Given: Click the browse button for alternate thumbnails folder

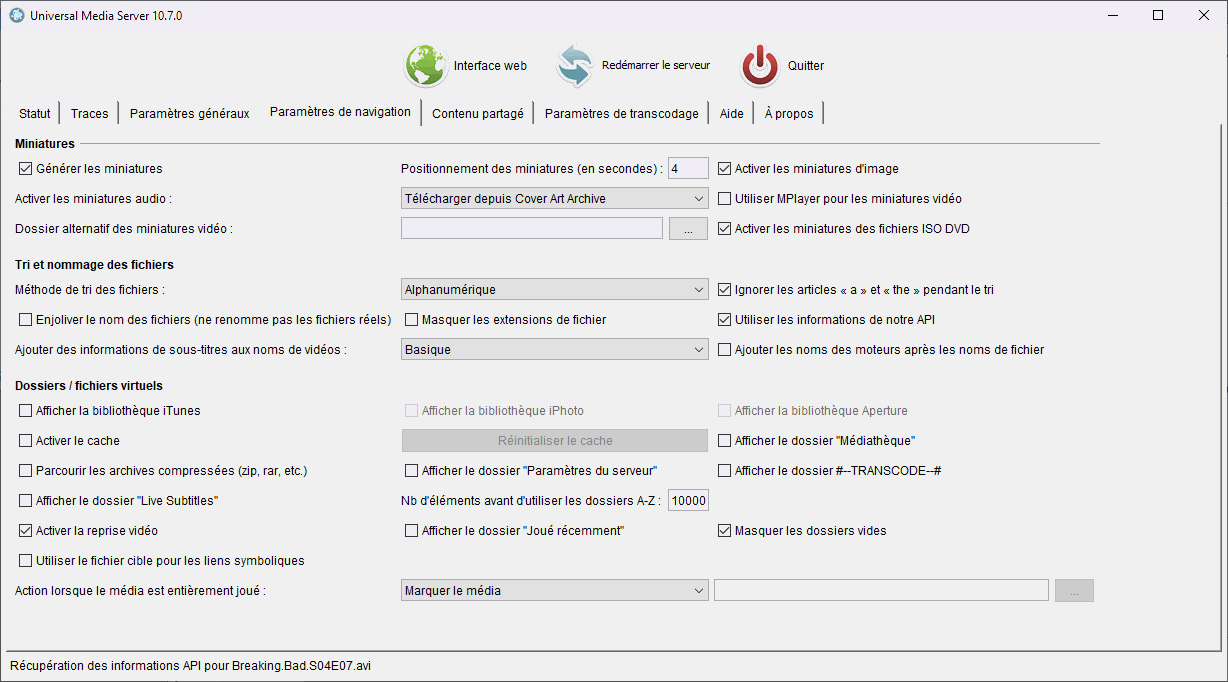Looking at the screenshot, I should tap(688, 229).
